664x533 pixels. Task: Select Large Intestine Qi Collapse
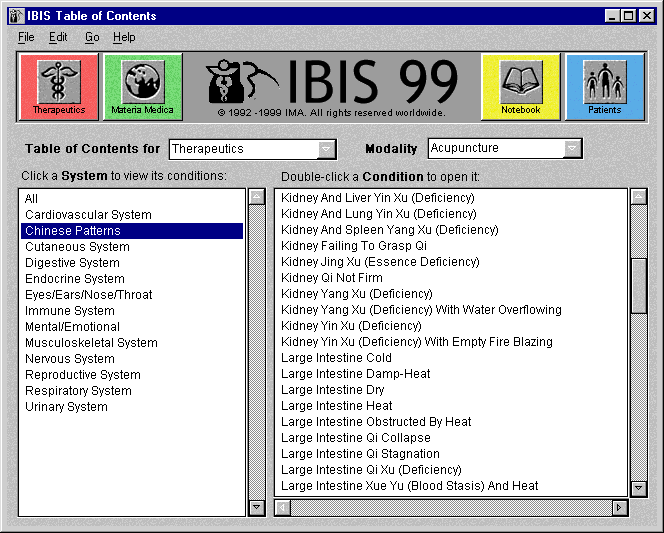[x=451, y=438]
